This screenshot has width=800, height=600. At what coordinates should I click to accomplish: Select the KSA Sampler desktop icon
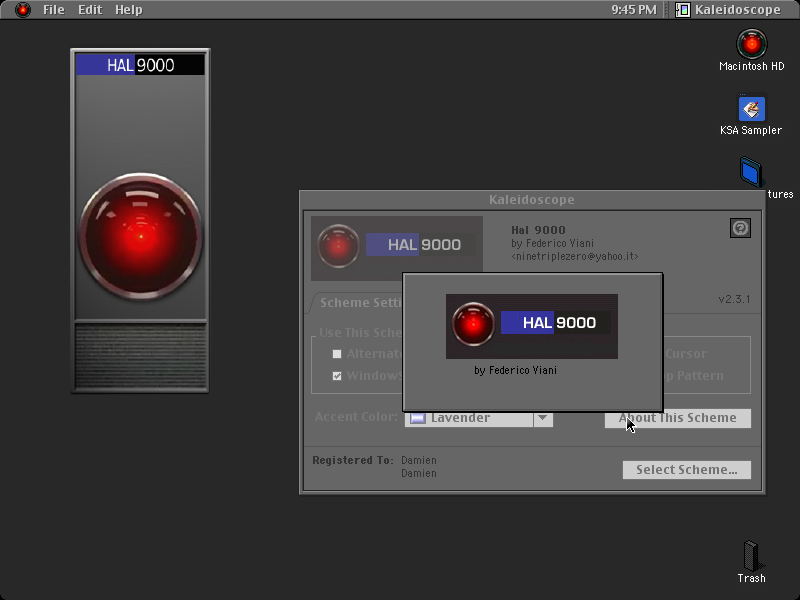752,109
